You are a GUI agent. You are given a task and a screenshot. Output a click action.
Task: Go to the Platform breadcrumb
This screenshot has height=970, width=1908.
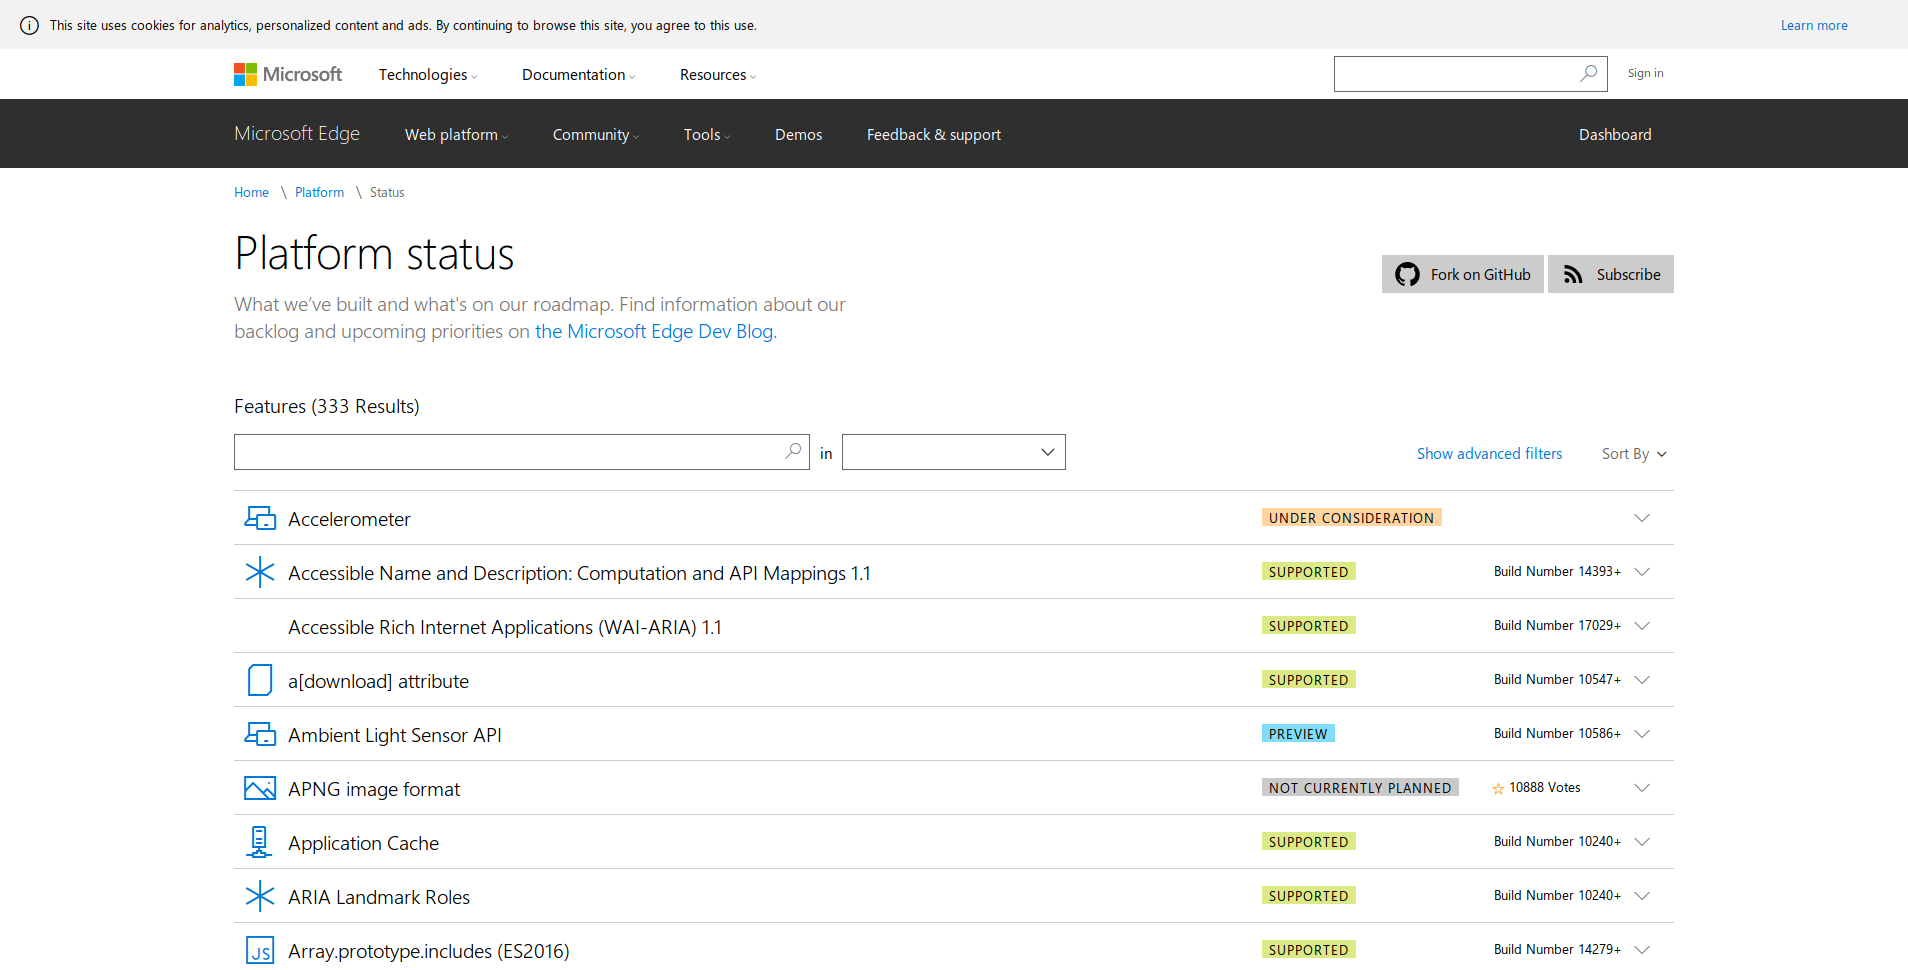[319, 192]
